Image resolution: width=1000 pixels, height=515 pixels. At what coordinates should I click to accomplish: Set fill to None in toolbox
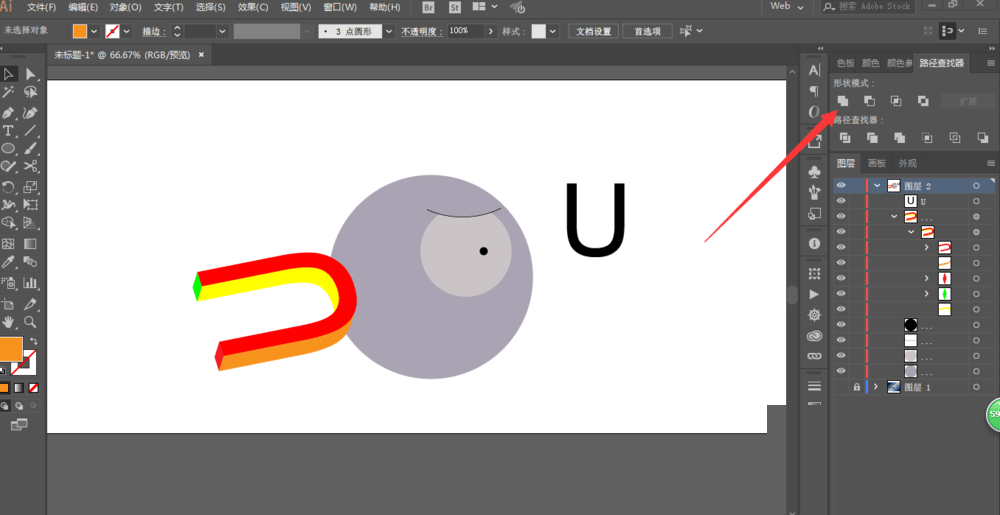click(34, 388)
